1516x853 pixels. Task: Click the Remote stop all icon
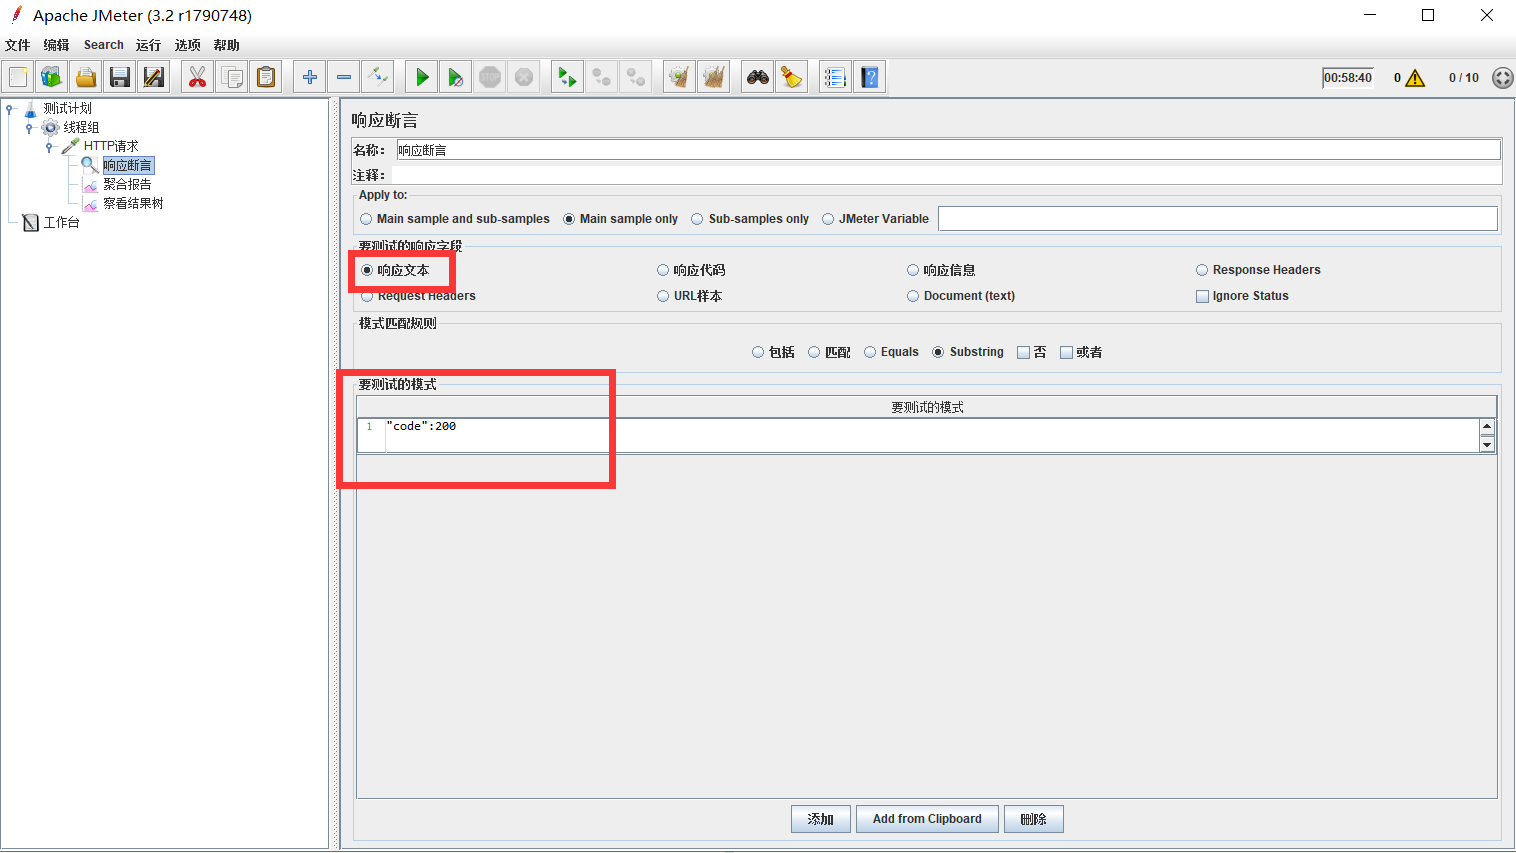[x=602, y=77]
